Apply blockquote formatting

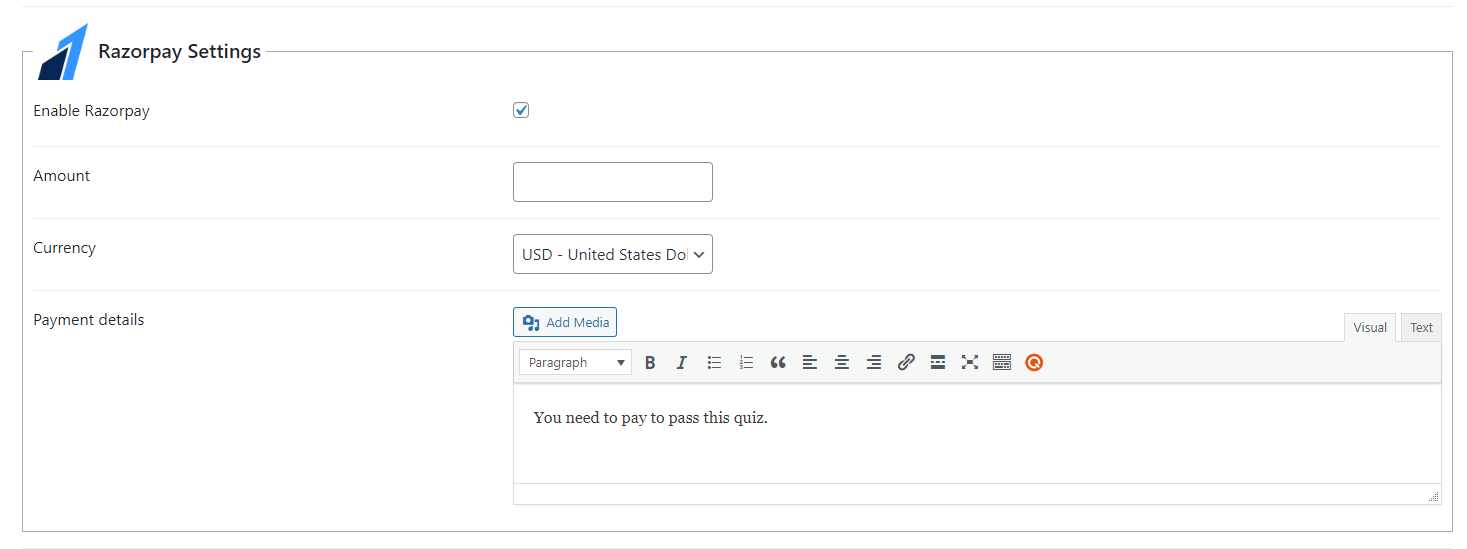pyautogui.click(x=778, y=362)
